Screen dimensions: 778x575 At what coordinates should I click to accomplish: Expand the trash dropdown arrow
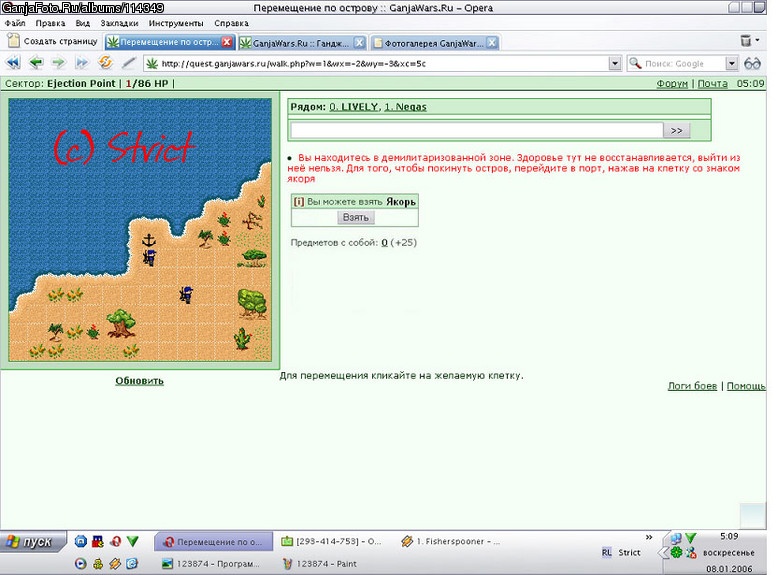click(758, 40)
